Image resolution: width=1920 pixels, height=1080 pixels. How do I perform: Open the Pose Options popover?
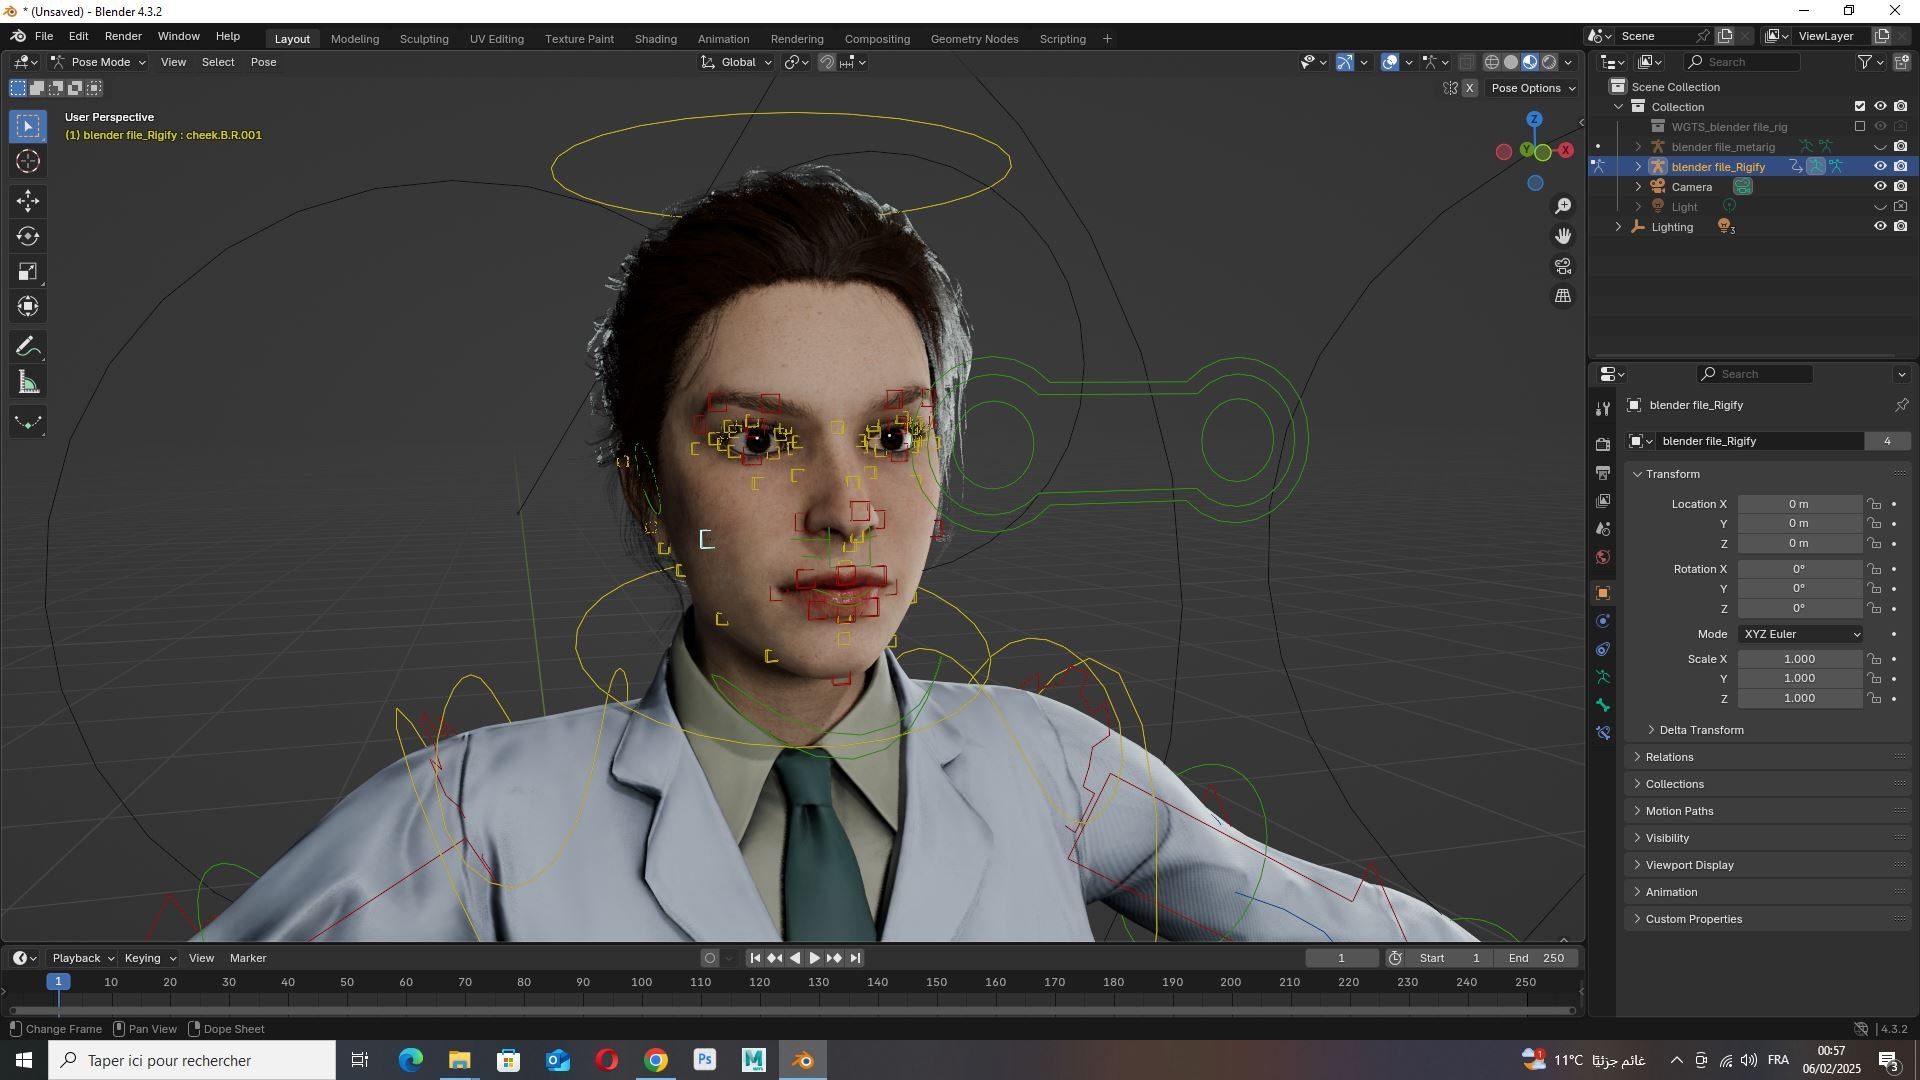click(x=1533, y=88)
